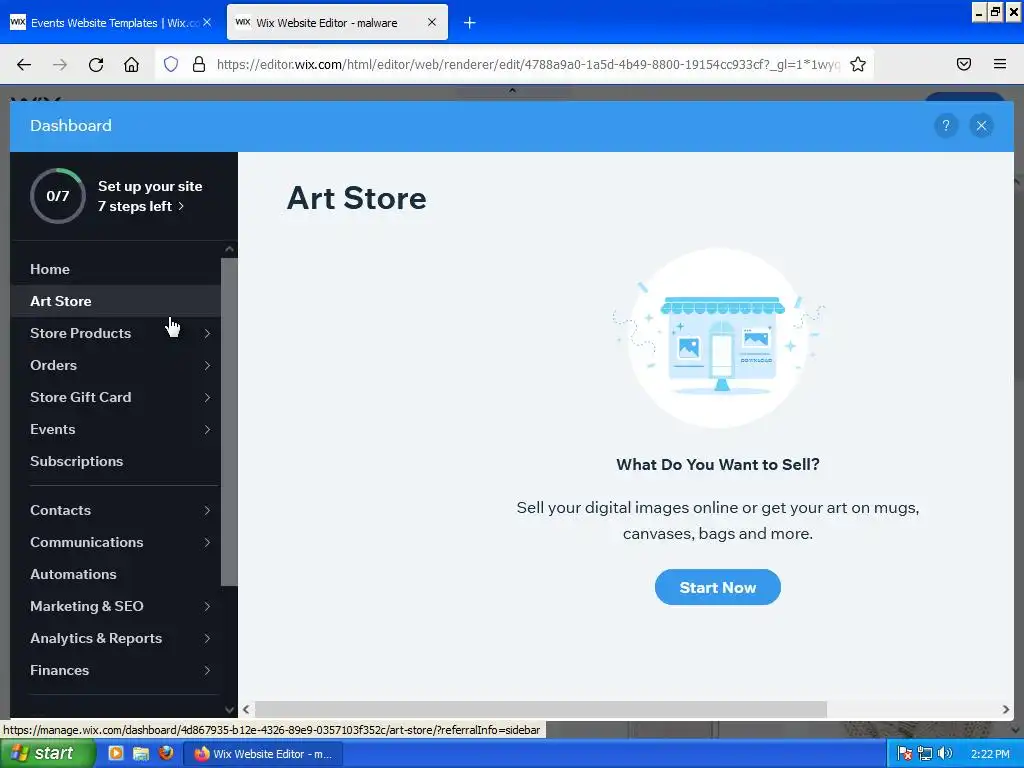1024x768 pixels.
Task: Expand the Events submenu chevron
Action: (207, 429)
